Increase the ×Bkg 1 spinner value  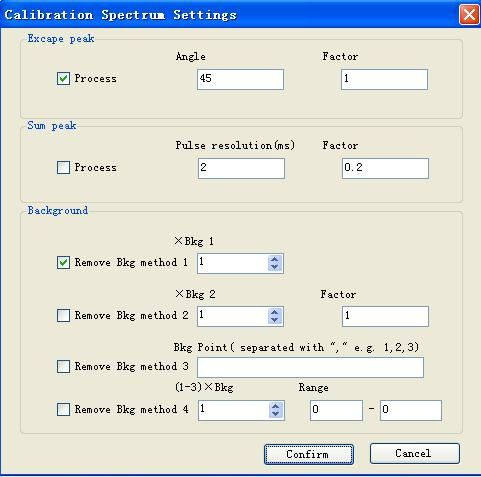275,259
